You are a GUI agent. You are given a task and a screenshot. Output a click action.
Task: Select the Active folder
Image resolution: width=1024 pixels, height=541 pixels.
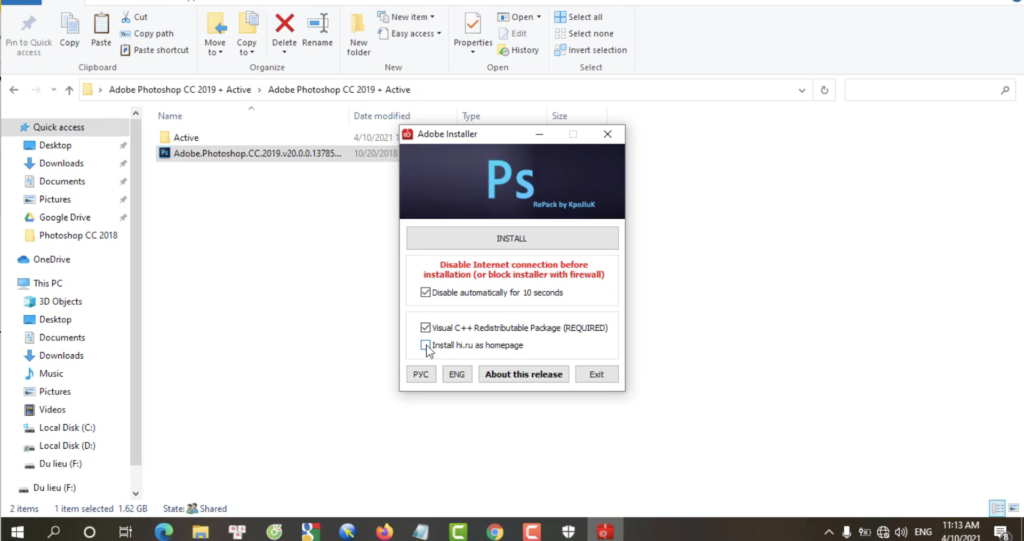186,137
